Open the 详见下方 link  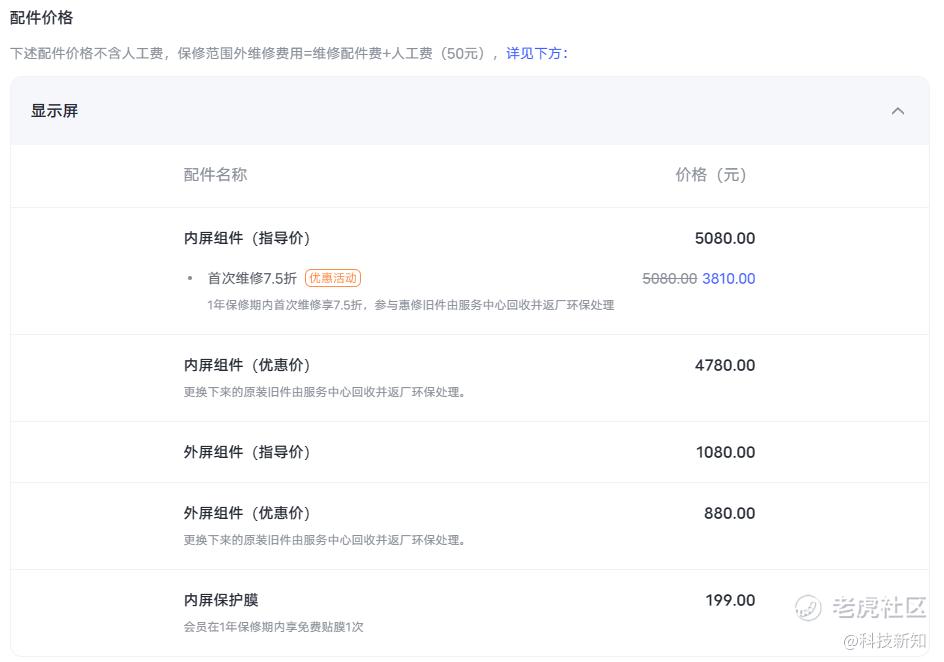[x=534, y=53]
